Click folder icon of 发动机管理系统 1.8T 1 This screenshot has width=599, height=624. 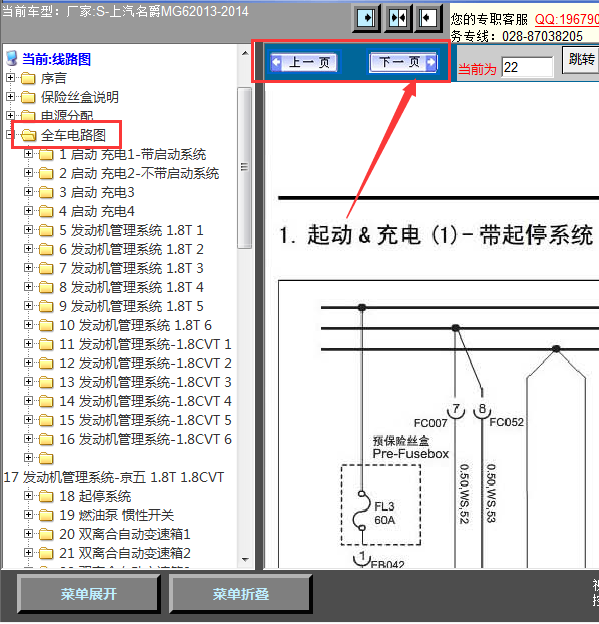pos(46,230)
